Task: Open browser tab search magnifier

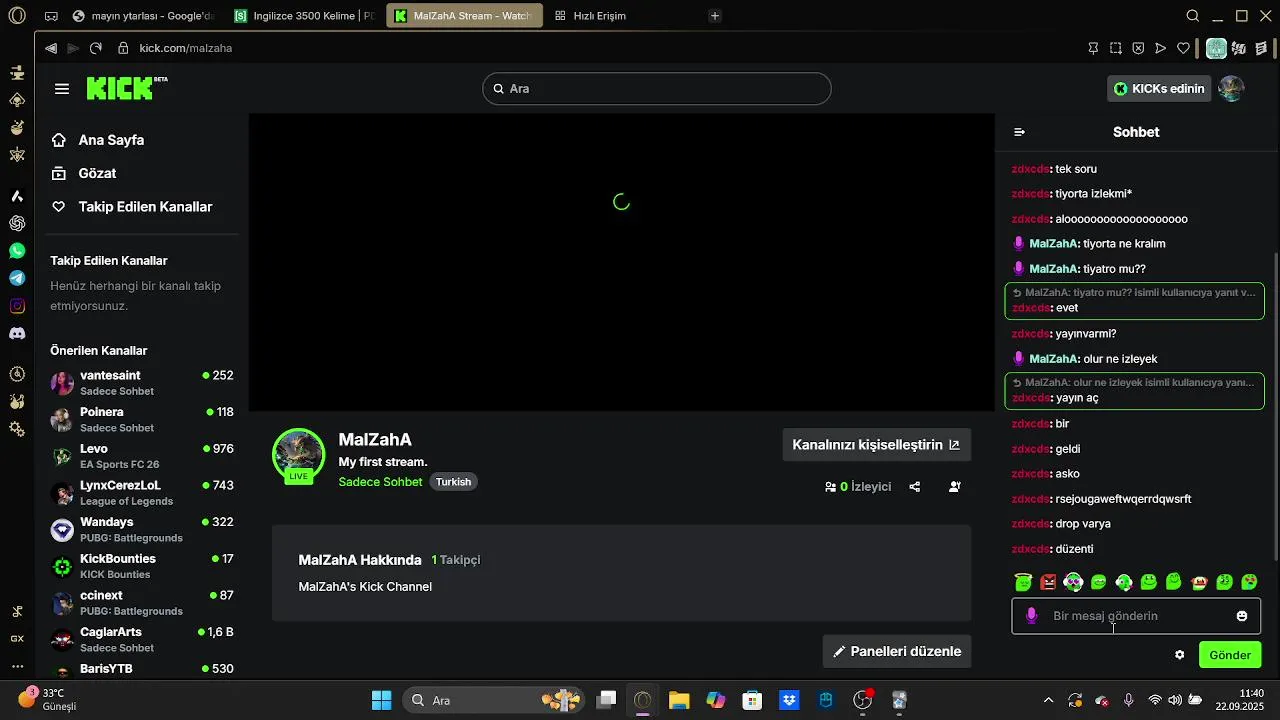Action: tap(1192, 16)
